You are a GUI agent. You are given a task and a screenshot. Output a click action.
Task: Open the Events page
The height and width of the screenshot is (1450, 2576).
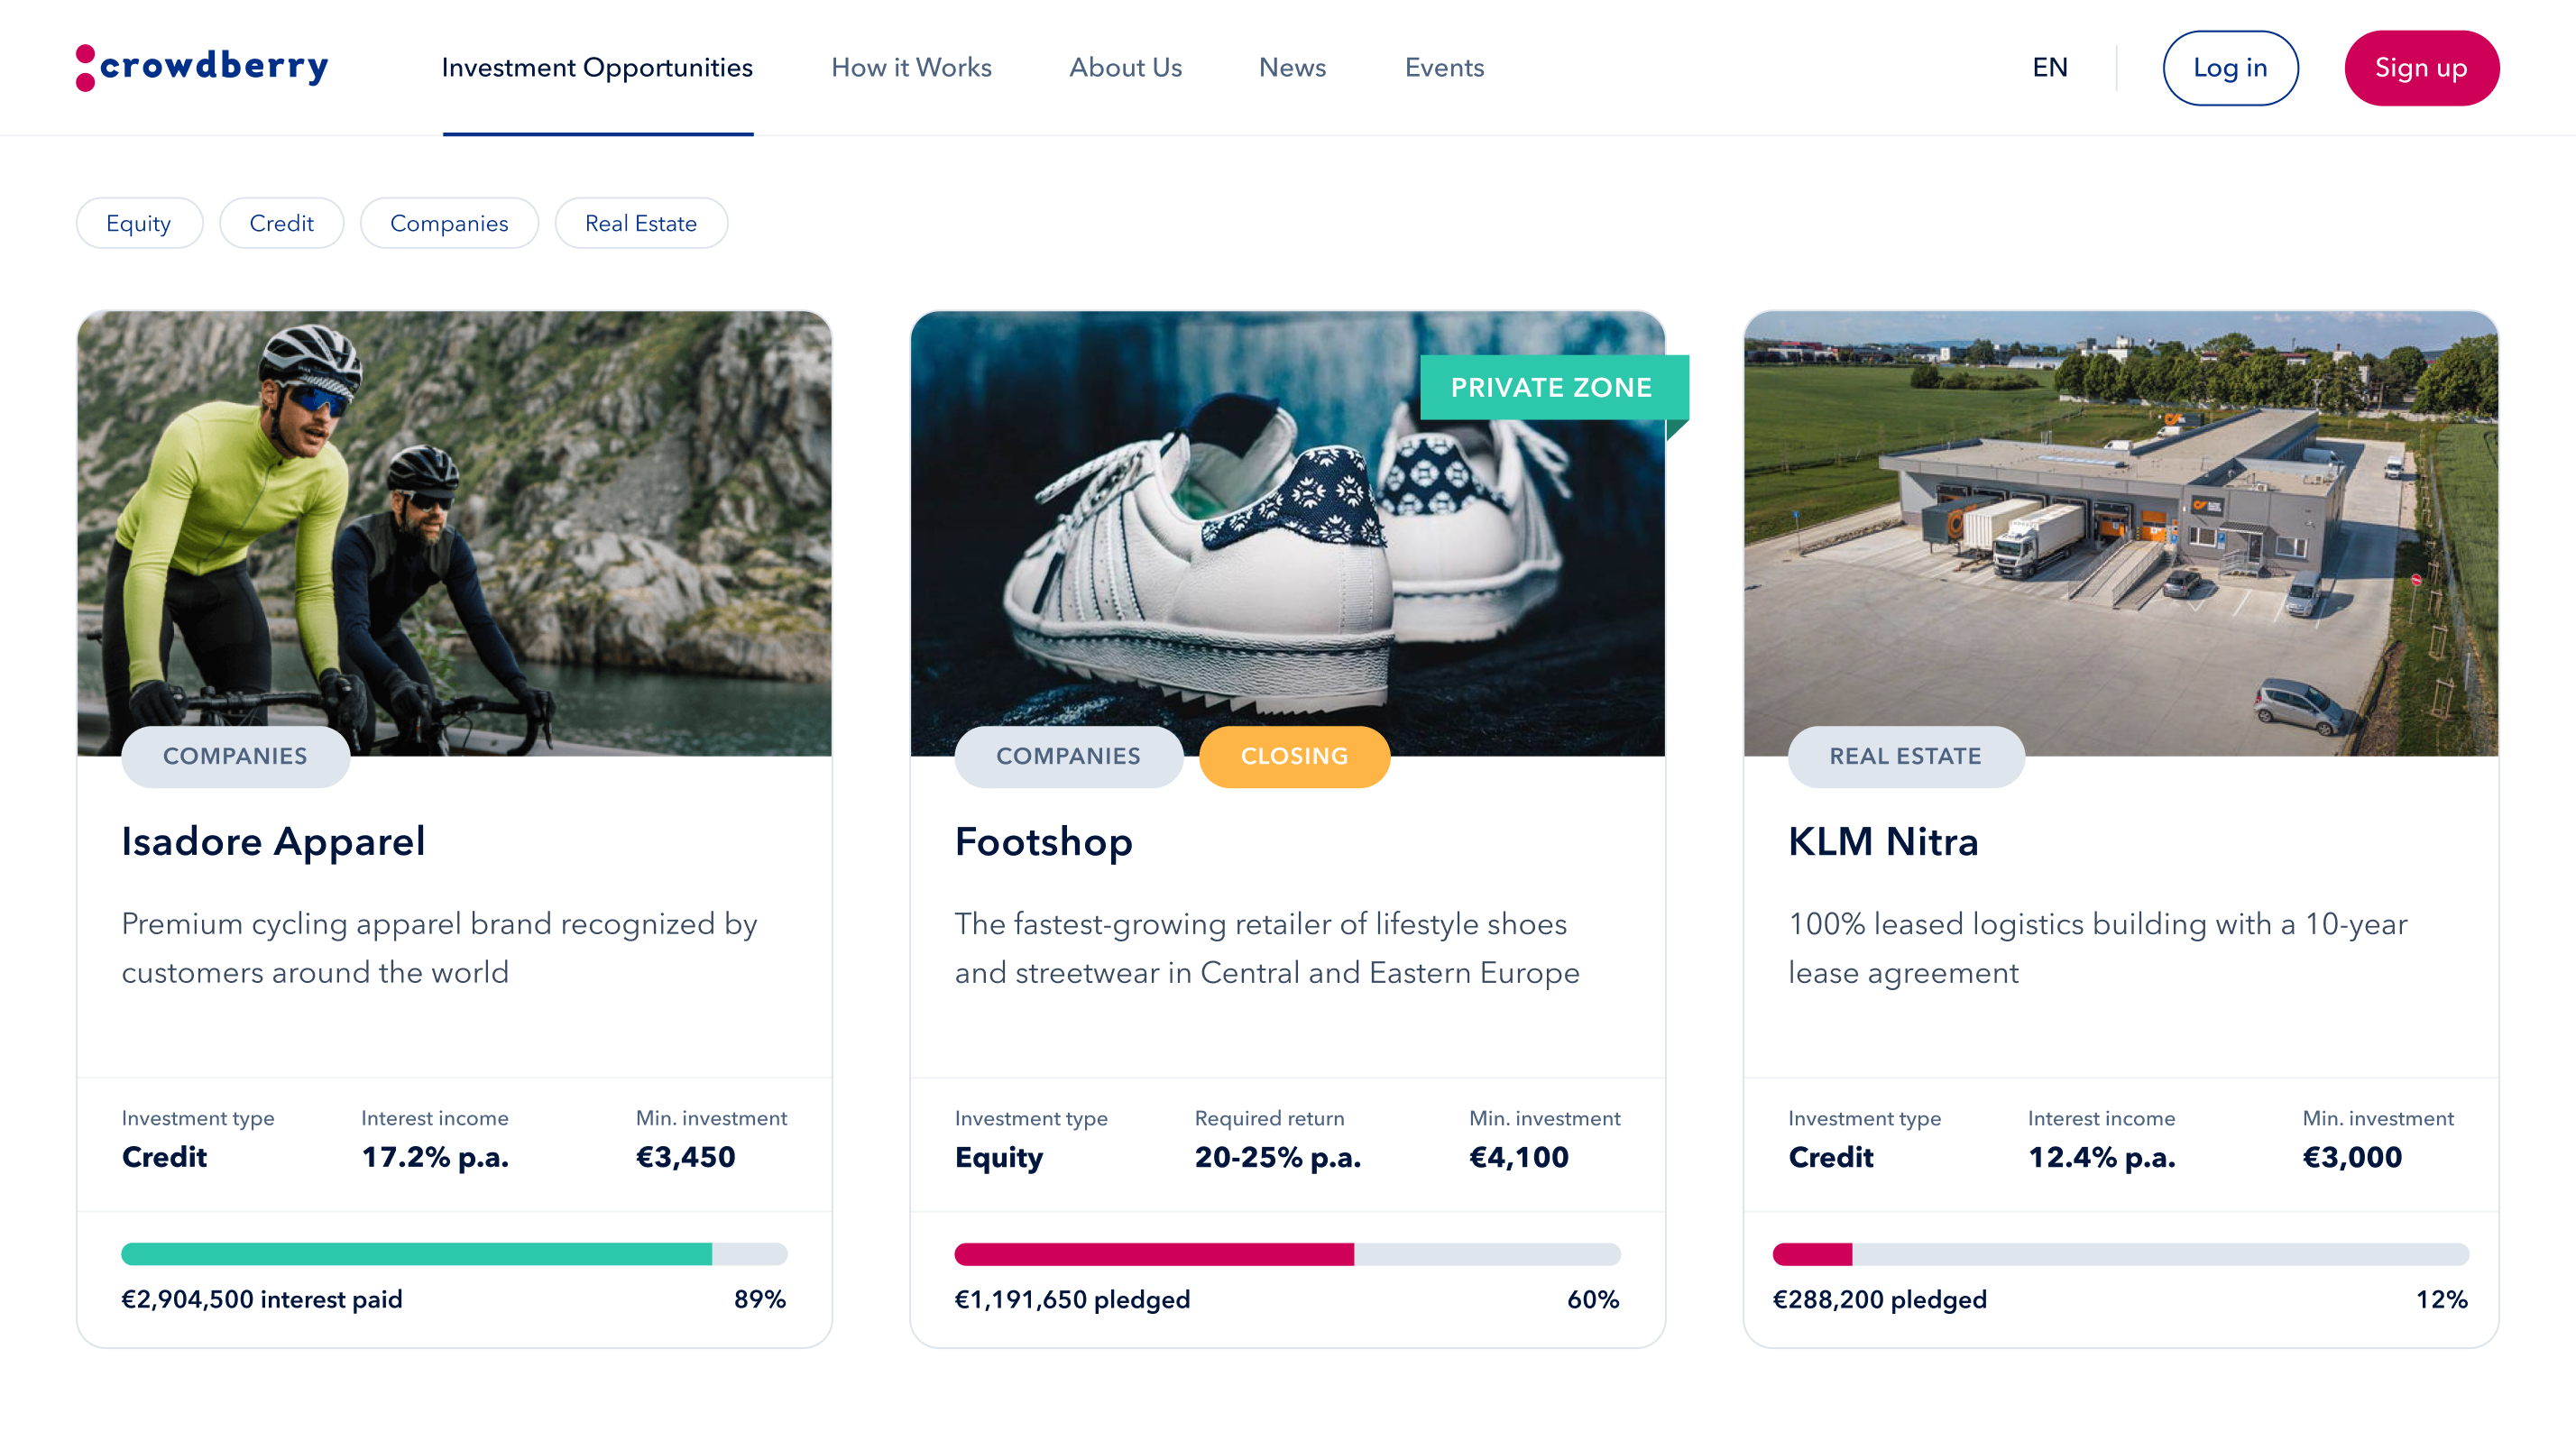coord(1444,67)
